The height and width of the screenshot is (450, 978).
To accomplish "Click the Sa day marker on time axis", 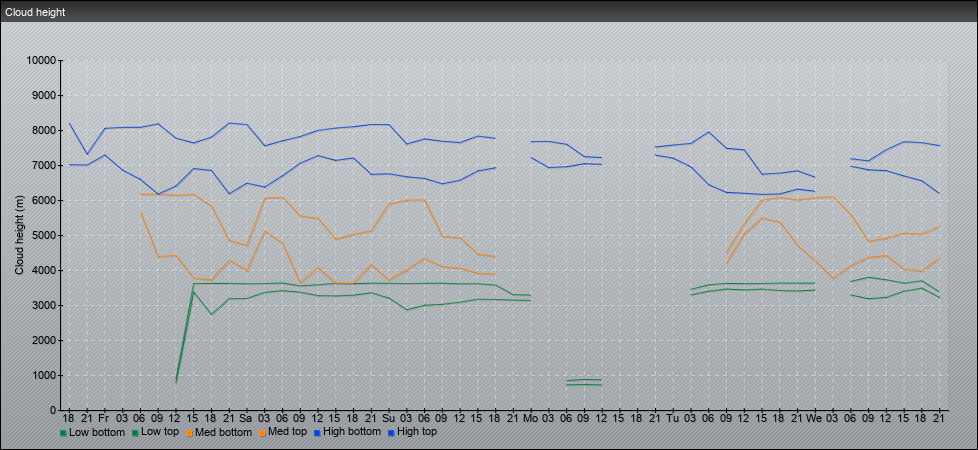I will 245,417.
